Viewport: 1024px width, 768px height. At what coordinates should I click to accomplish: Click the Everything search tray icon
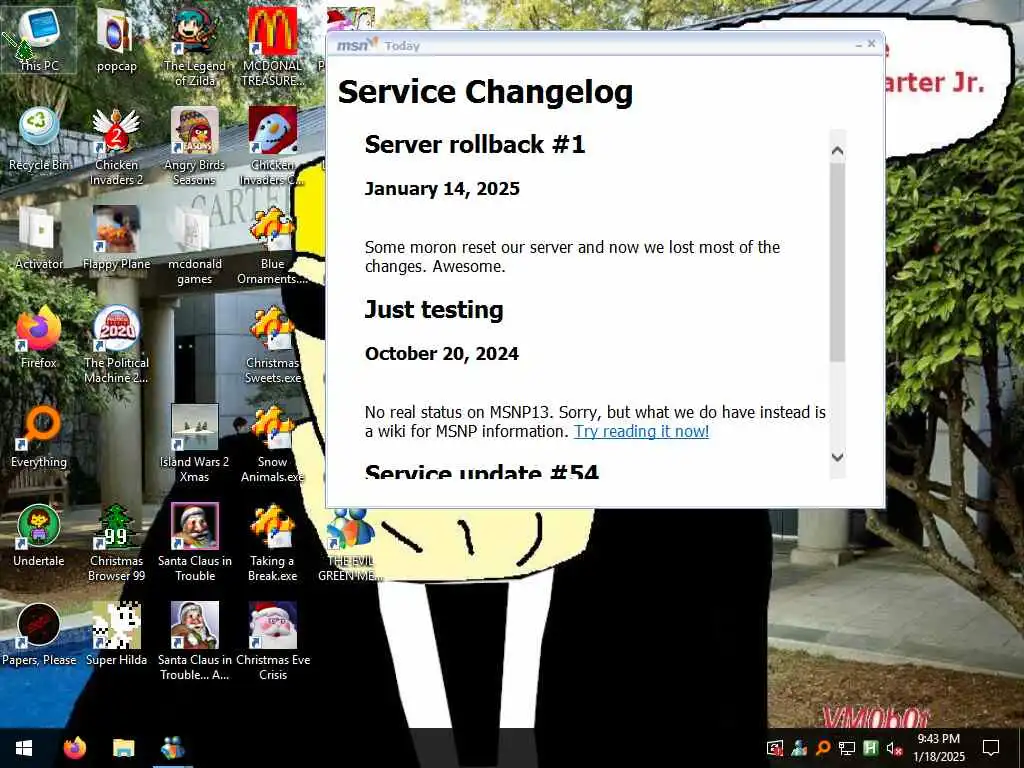click(x=823, y=748)
